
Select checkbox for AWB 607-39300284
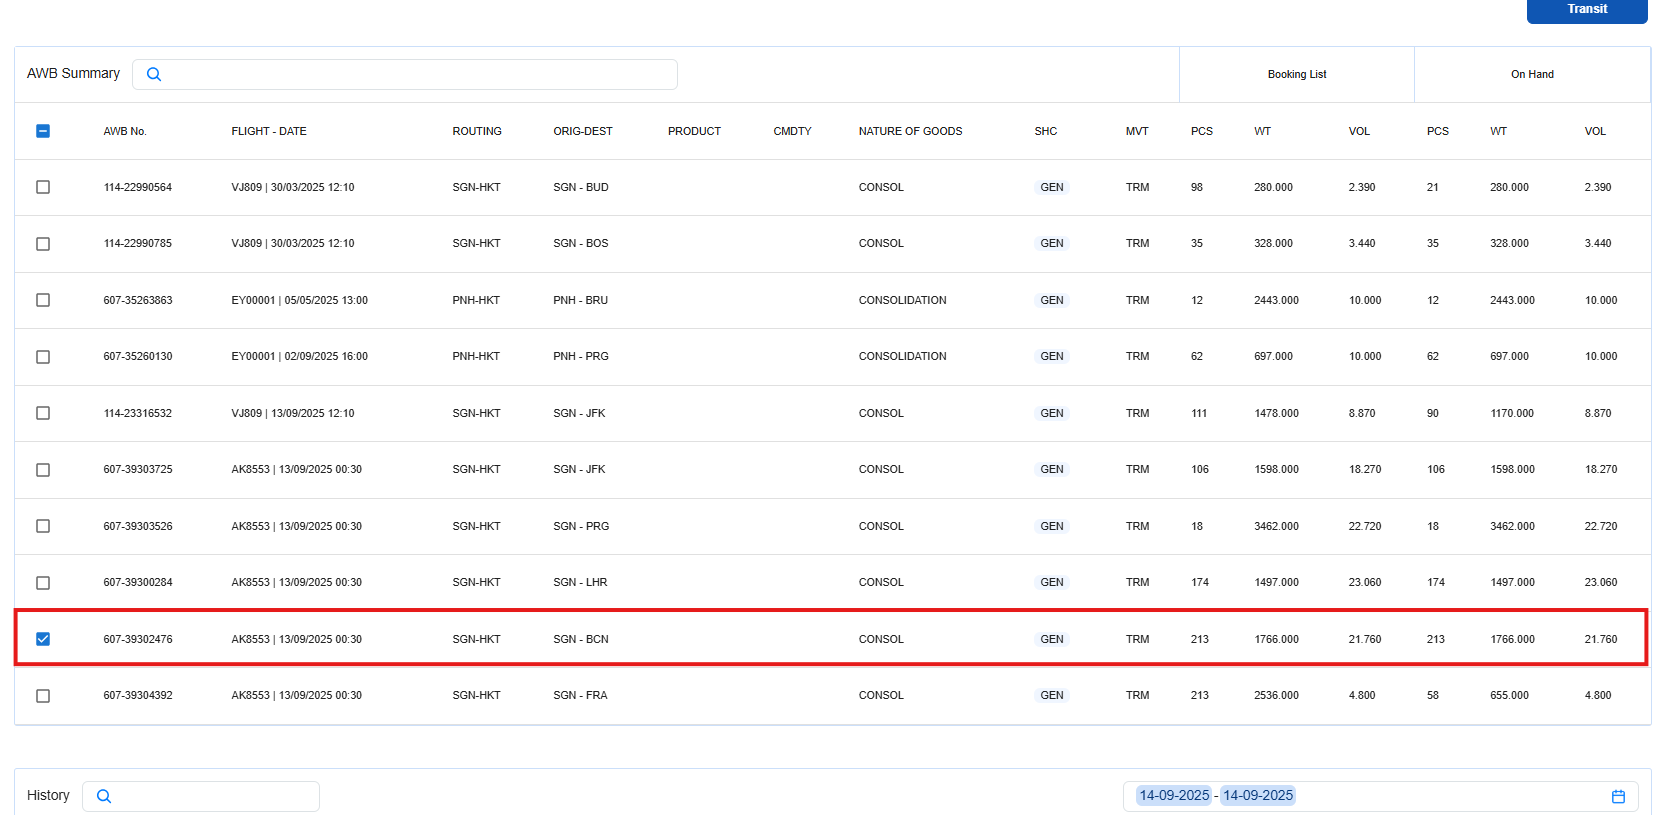click(x=43, y=583)
